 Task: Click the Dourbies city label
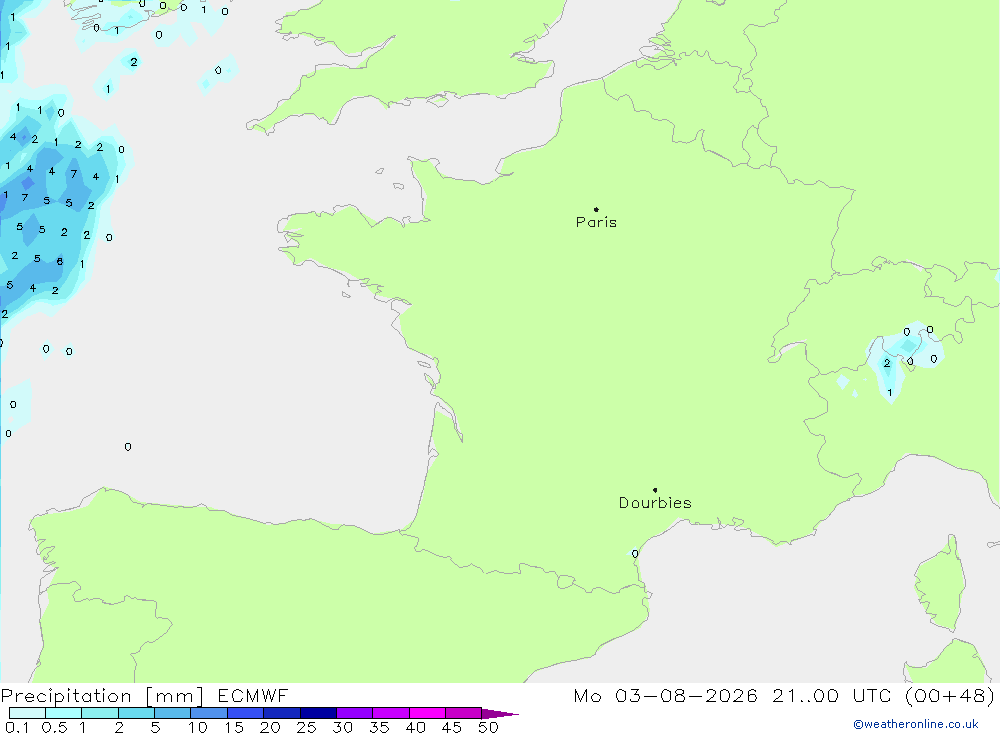655,503
